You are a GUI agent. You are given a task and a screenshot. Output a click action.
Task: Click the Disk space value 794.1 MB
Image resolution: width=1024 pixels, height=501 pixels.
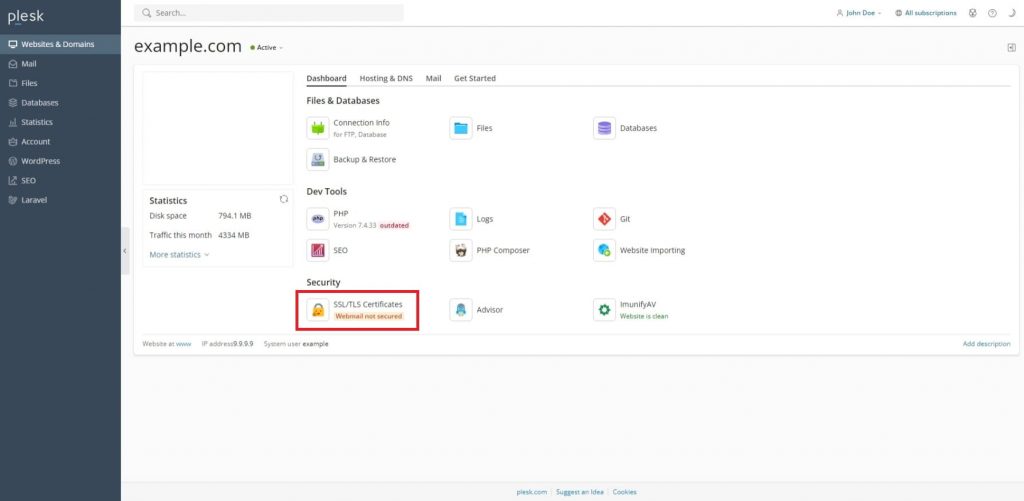click(234, 216)
